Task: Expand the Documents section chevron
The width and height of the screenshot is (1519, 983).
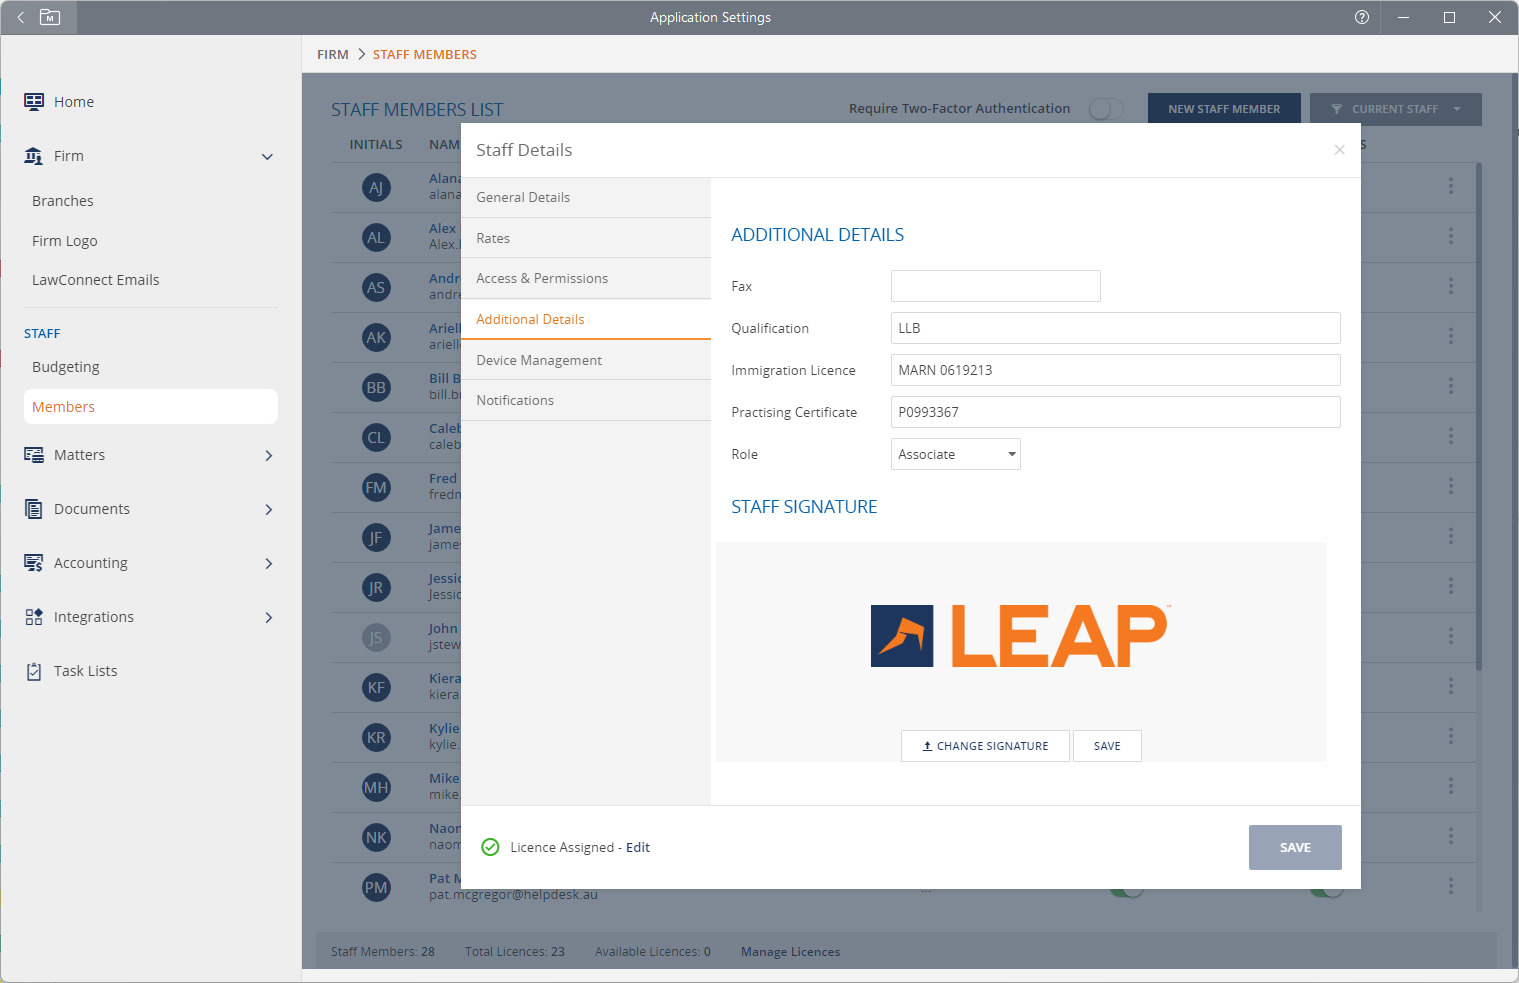Action: [268, 509]
